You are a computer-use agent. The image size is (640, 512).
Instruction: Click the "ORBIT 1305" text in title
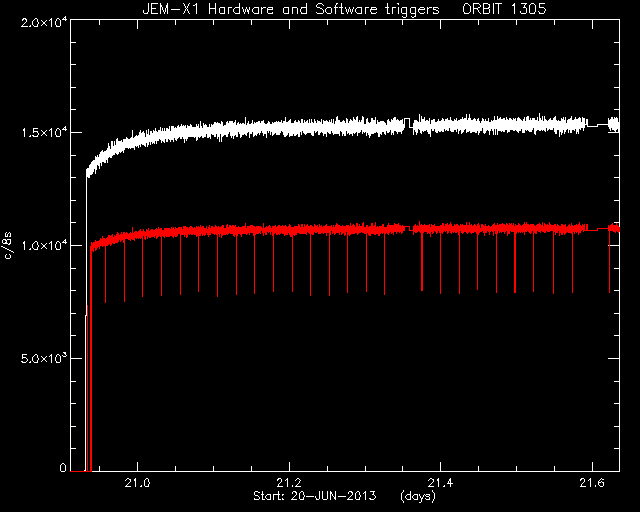[504, 9]
